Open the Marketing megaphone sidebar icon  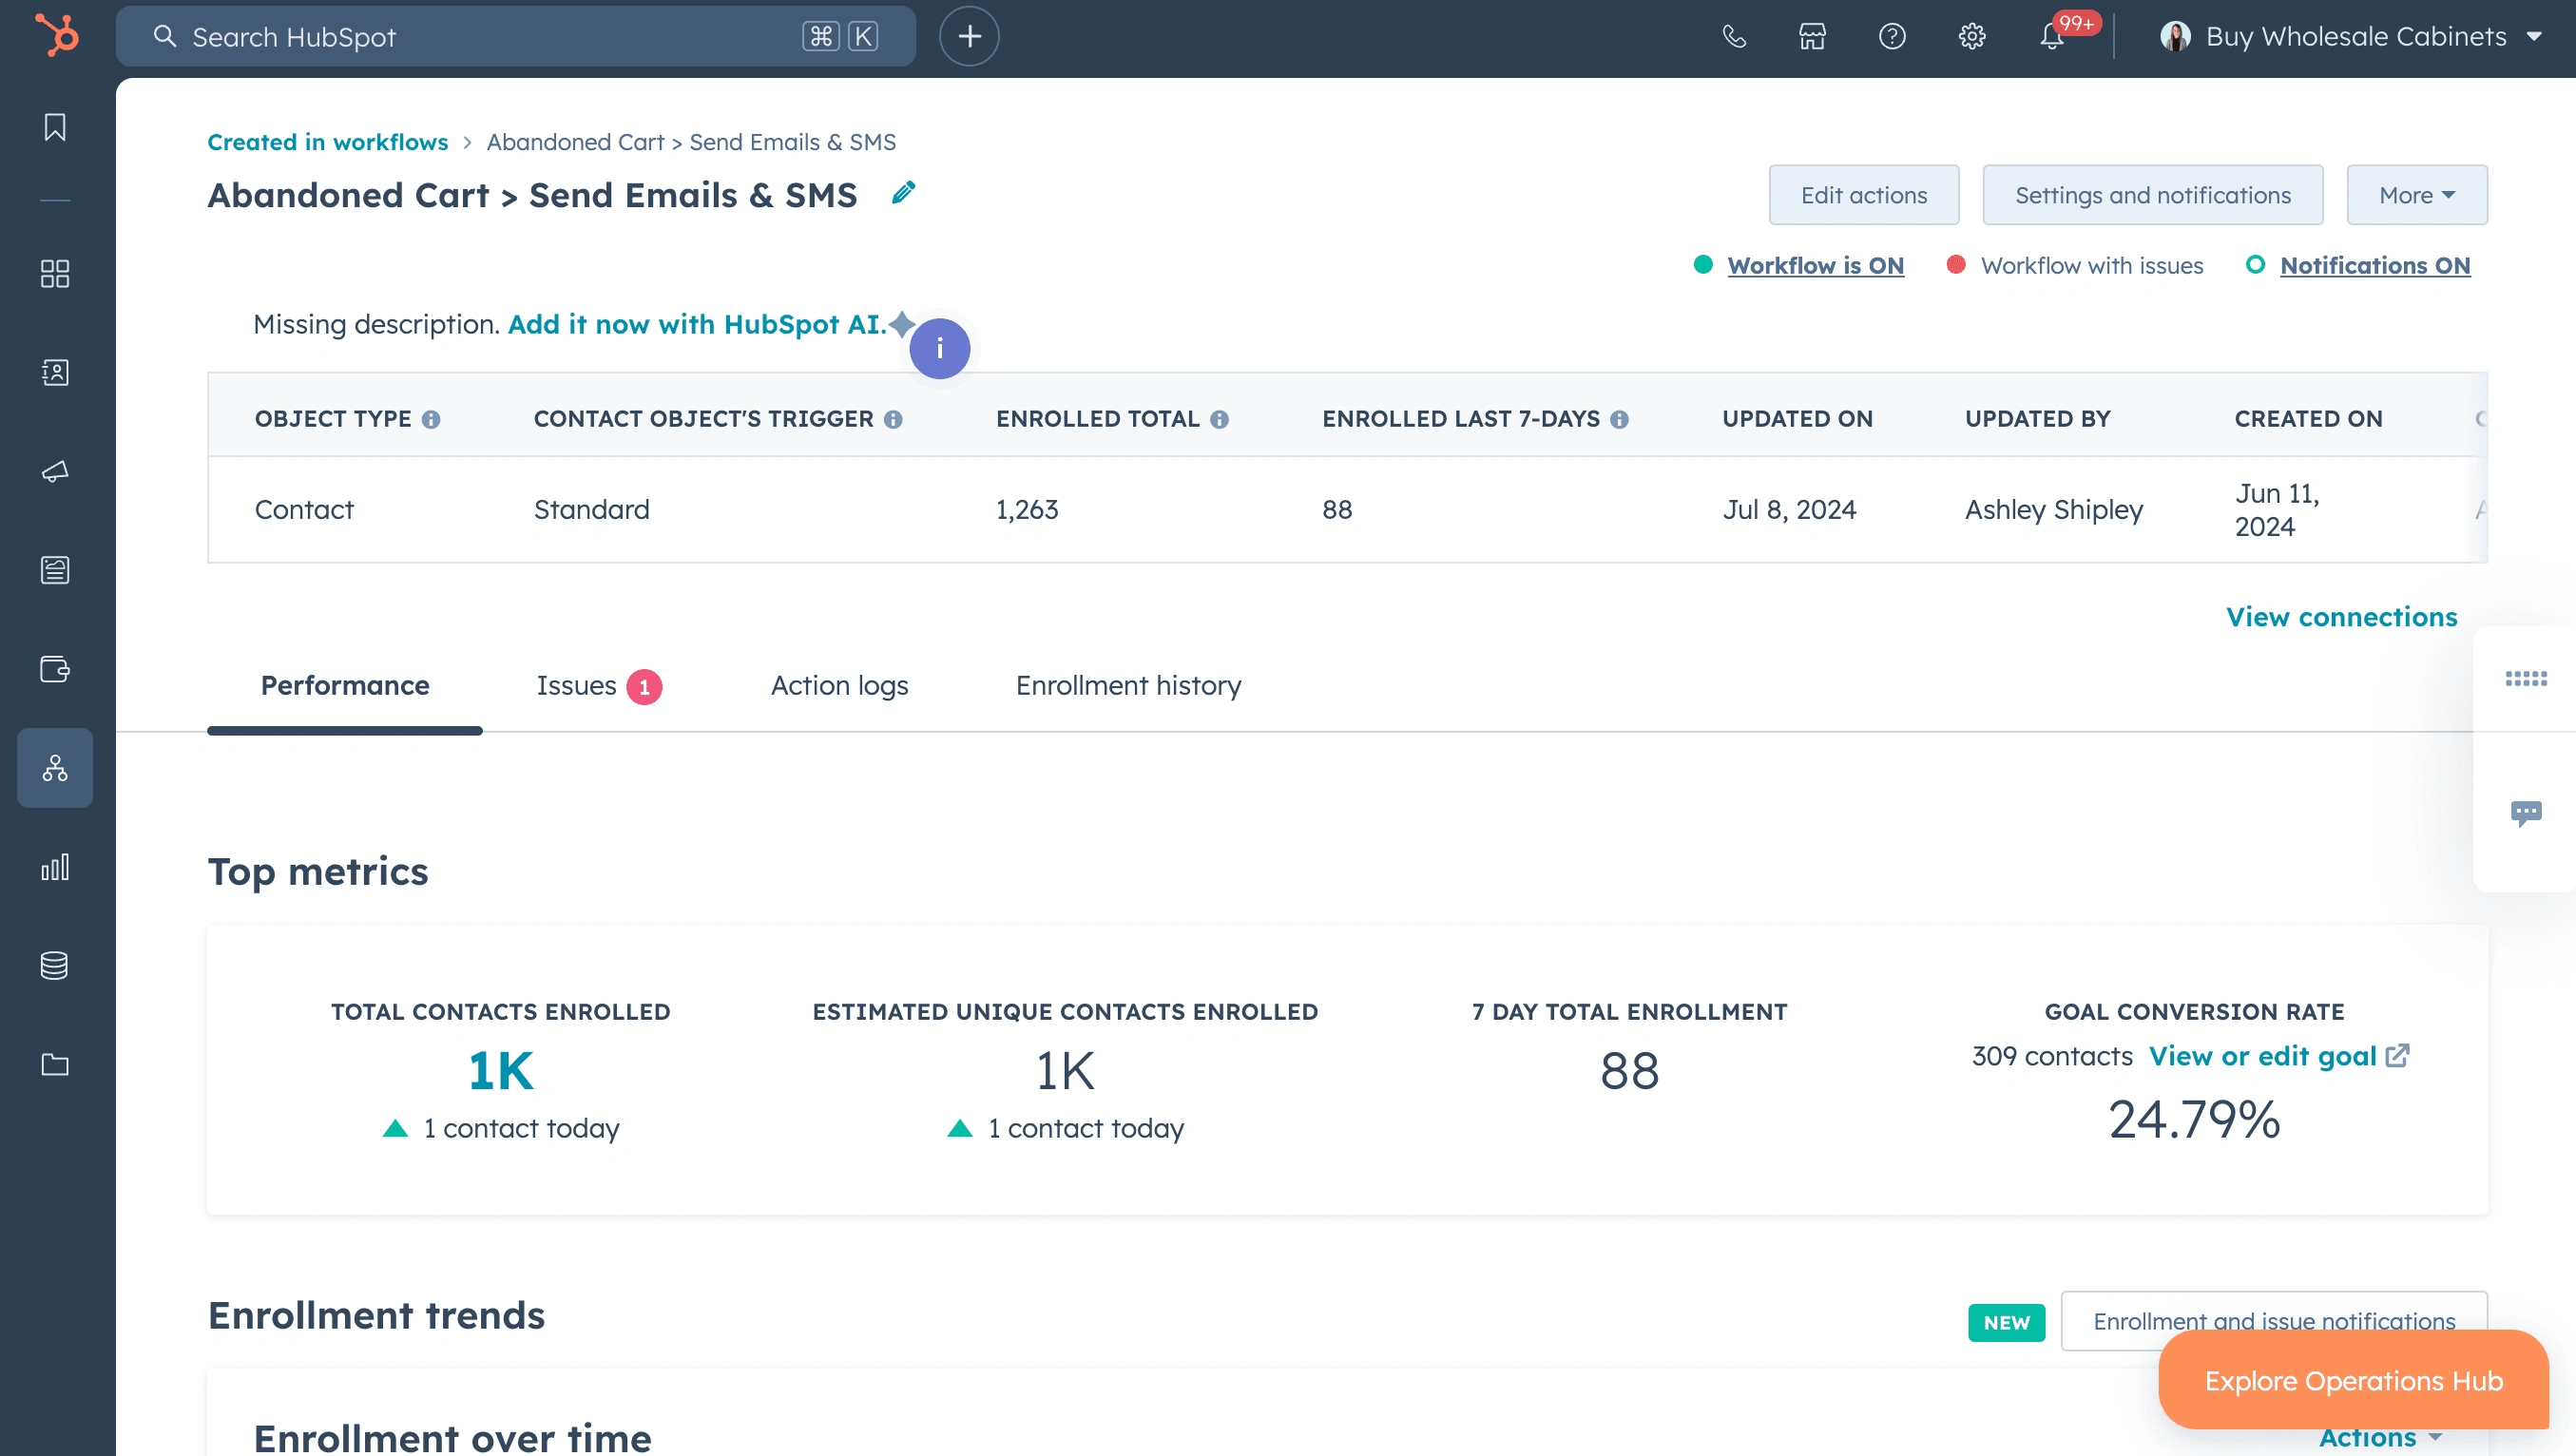coord(55,471)
